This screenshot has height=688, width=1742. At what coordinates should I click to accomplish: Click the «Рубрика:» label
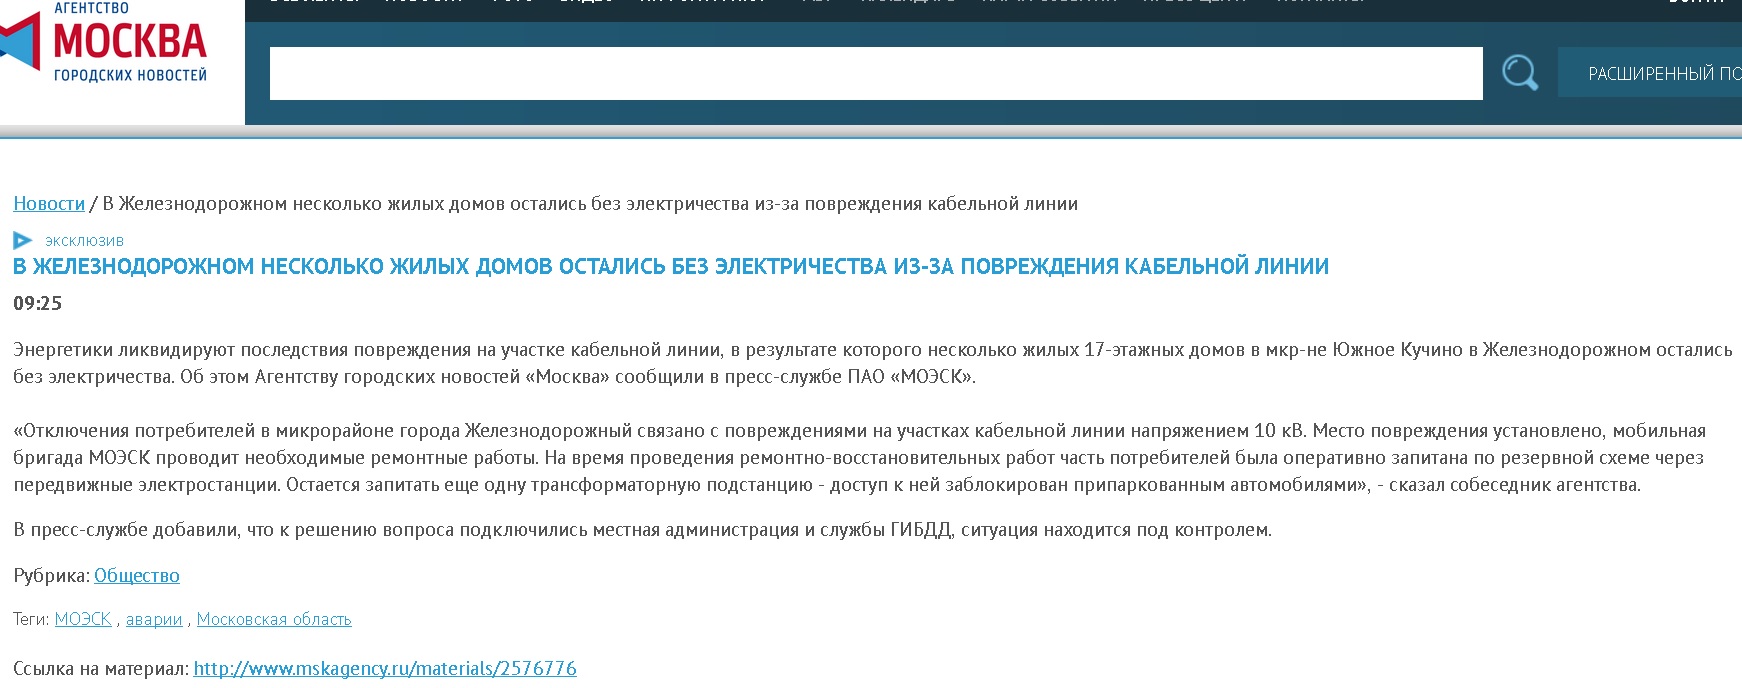(52, 576)
